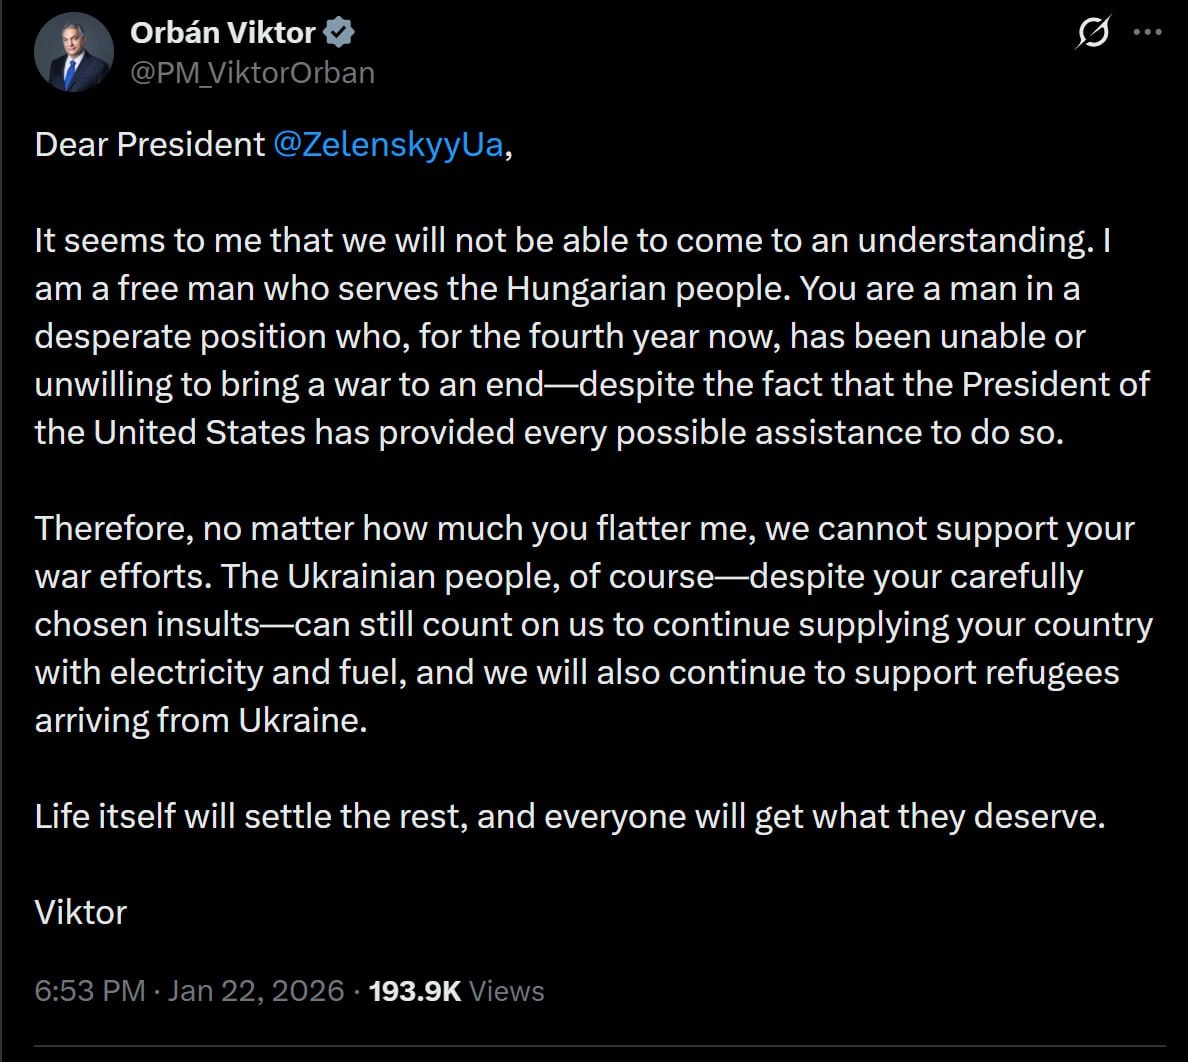Click the 6:53 PM post time
1188x1062 pixels.
90,991
